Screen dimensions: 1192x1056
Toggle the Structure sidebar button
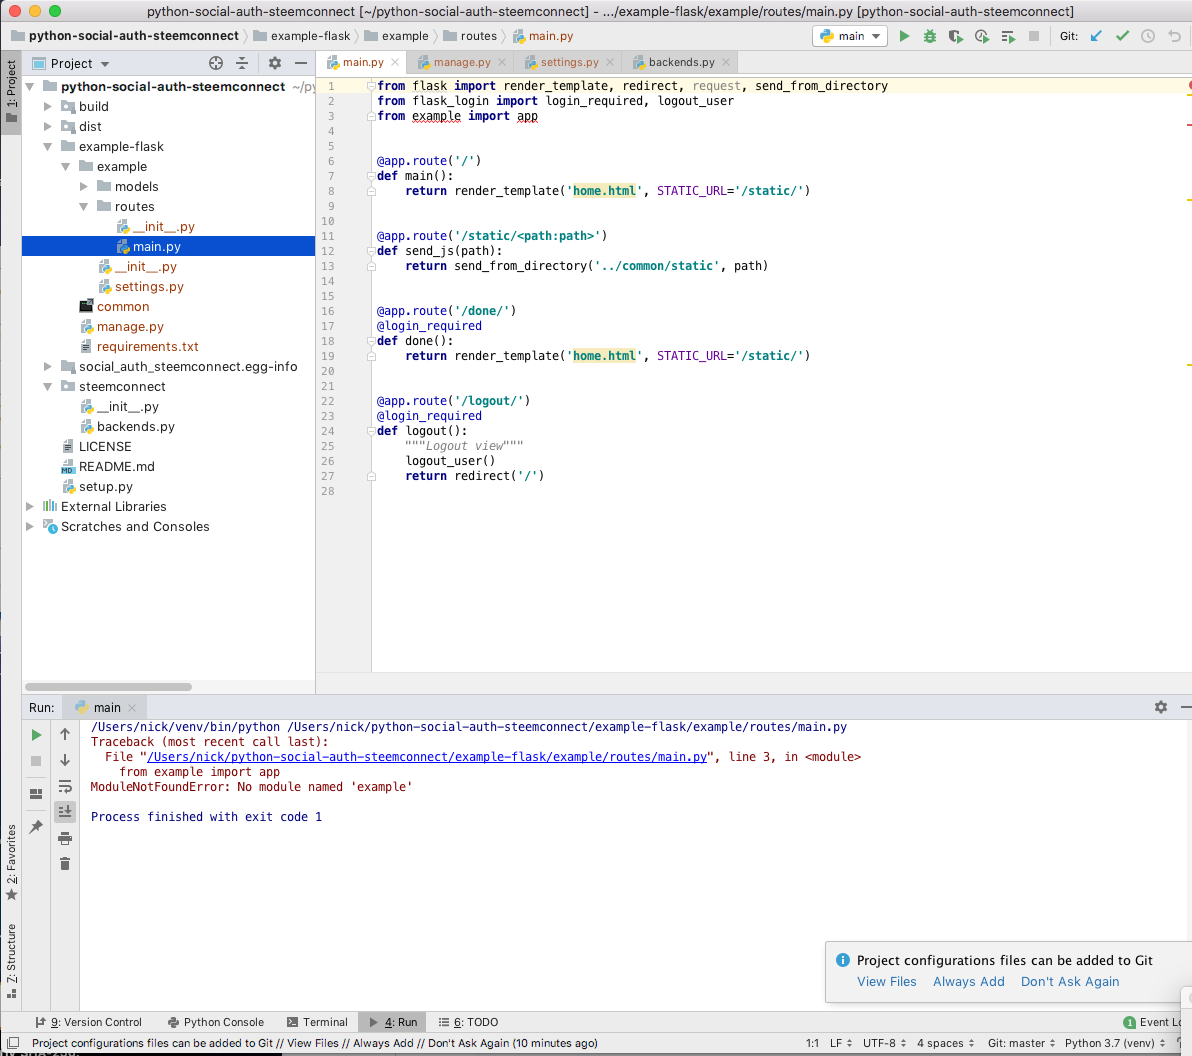[x=11, y=960]
